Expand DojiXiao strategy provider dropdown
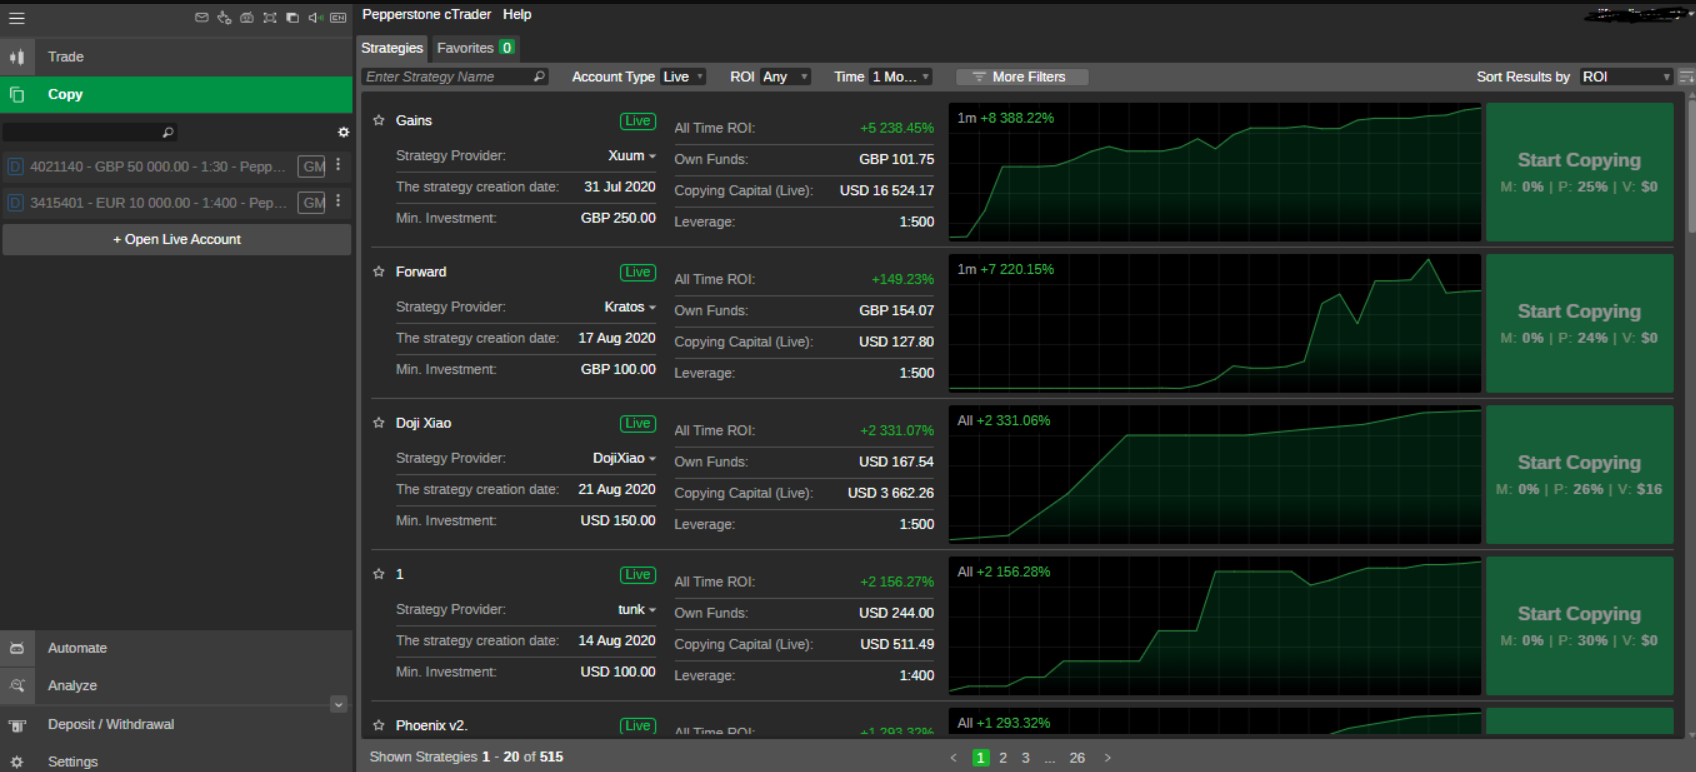Screen dimensions: 1696x772 click(x=653, y=458)
